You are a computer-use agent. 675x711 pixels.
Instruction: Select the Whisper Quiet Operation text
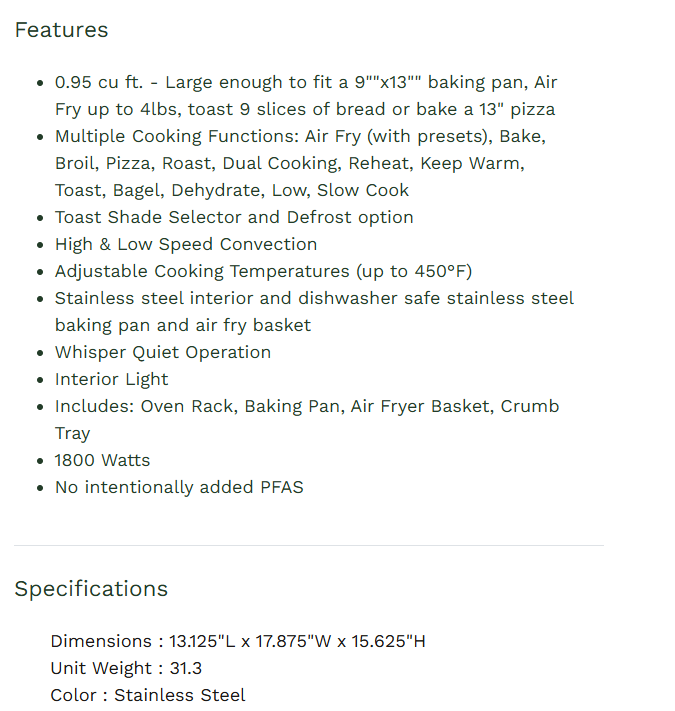coord(163,352)
